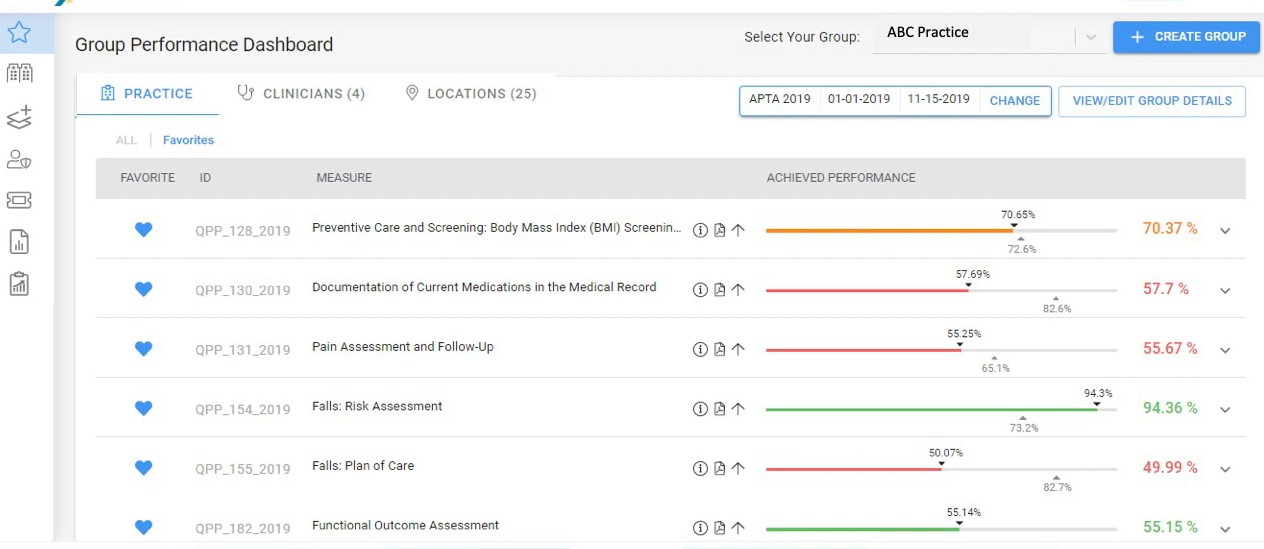Open the buildings icon in left sidebar
The image size is (1264, 549).
(x=19, y=73)
